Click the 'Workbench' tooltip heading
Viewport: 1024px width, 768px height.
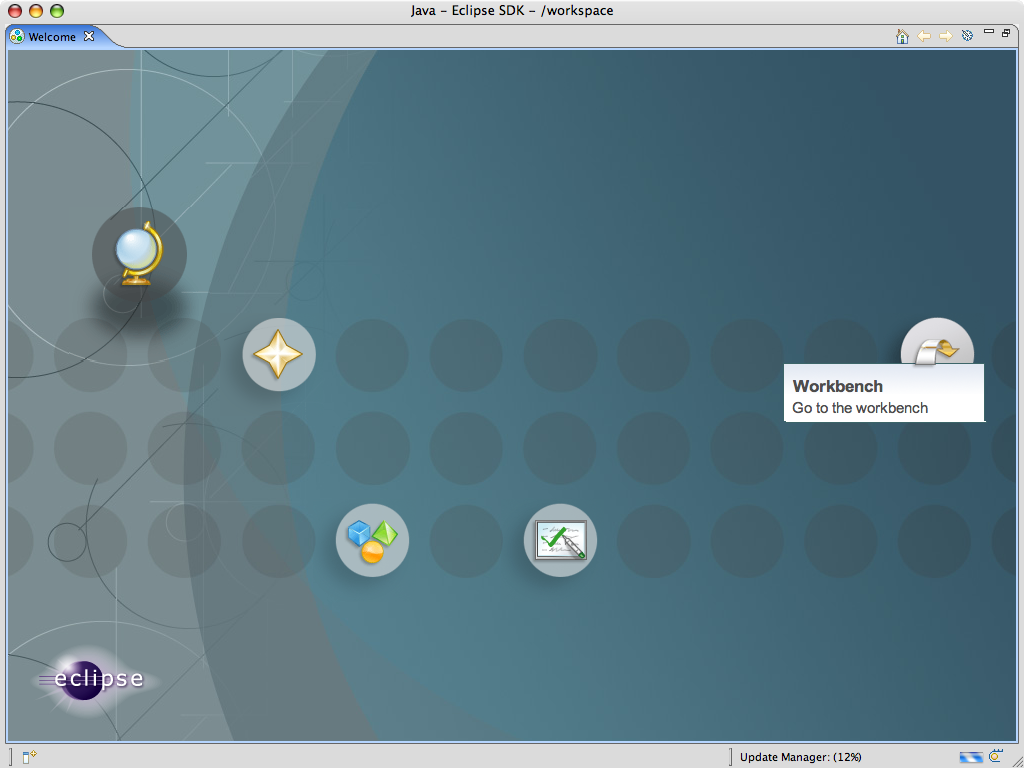point(837,386)
